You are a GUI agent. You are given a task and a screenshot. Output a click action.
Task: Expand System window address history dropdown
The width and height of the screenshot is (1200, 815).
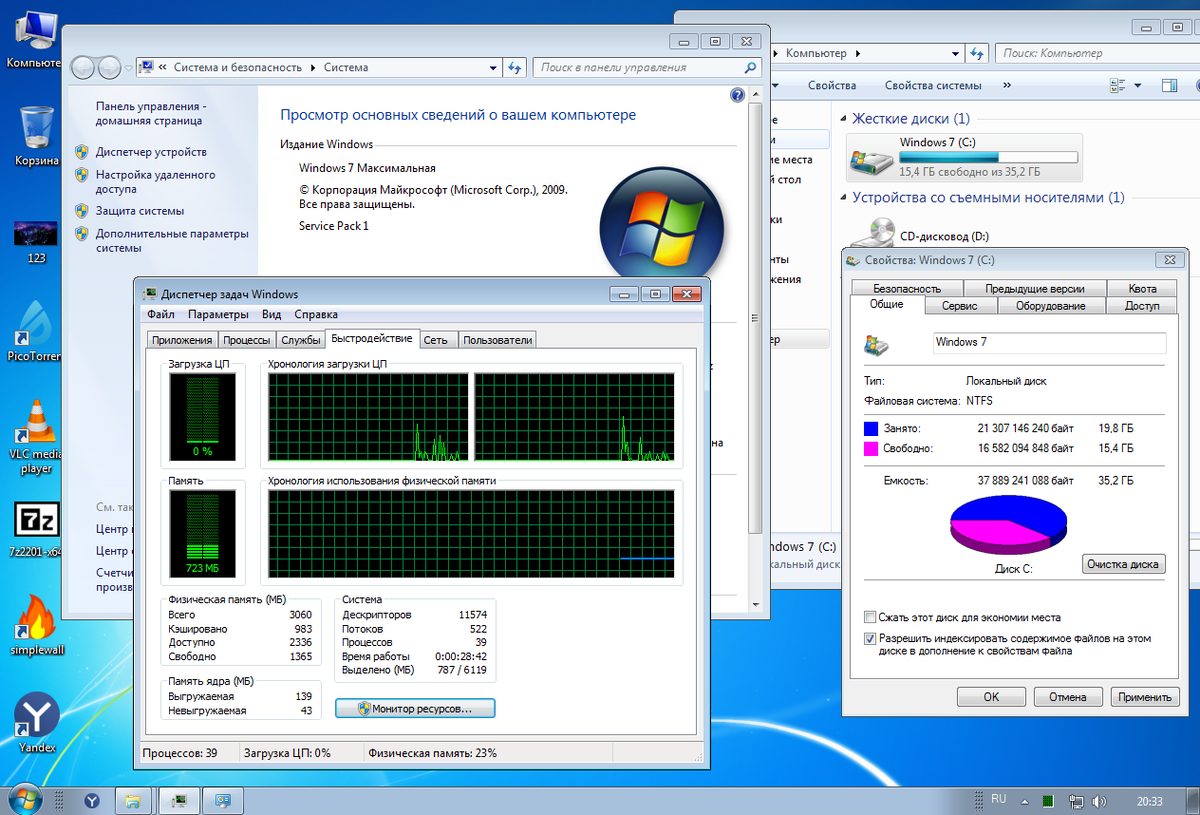pos(493,67)
